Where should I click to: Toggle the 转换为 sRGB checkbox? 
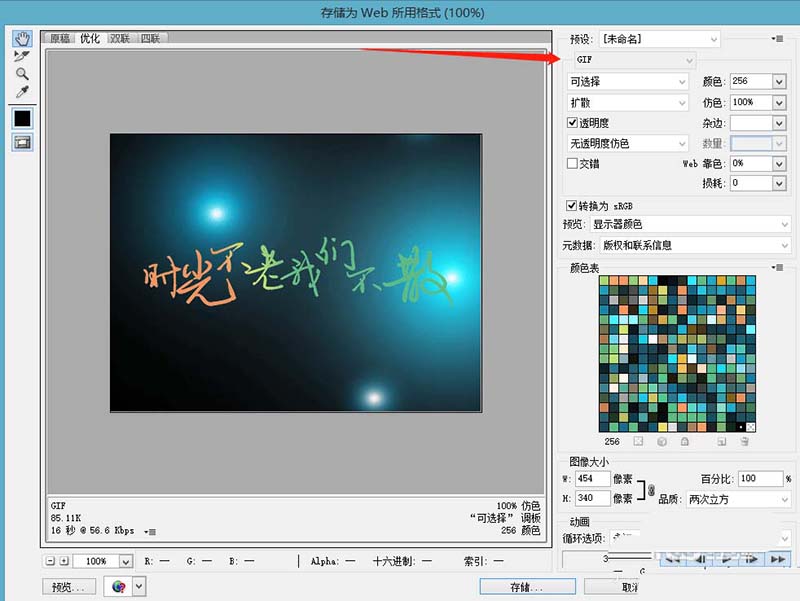(x=571, y=206)
